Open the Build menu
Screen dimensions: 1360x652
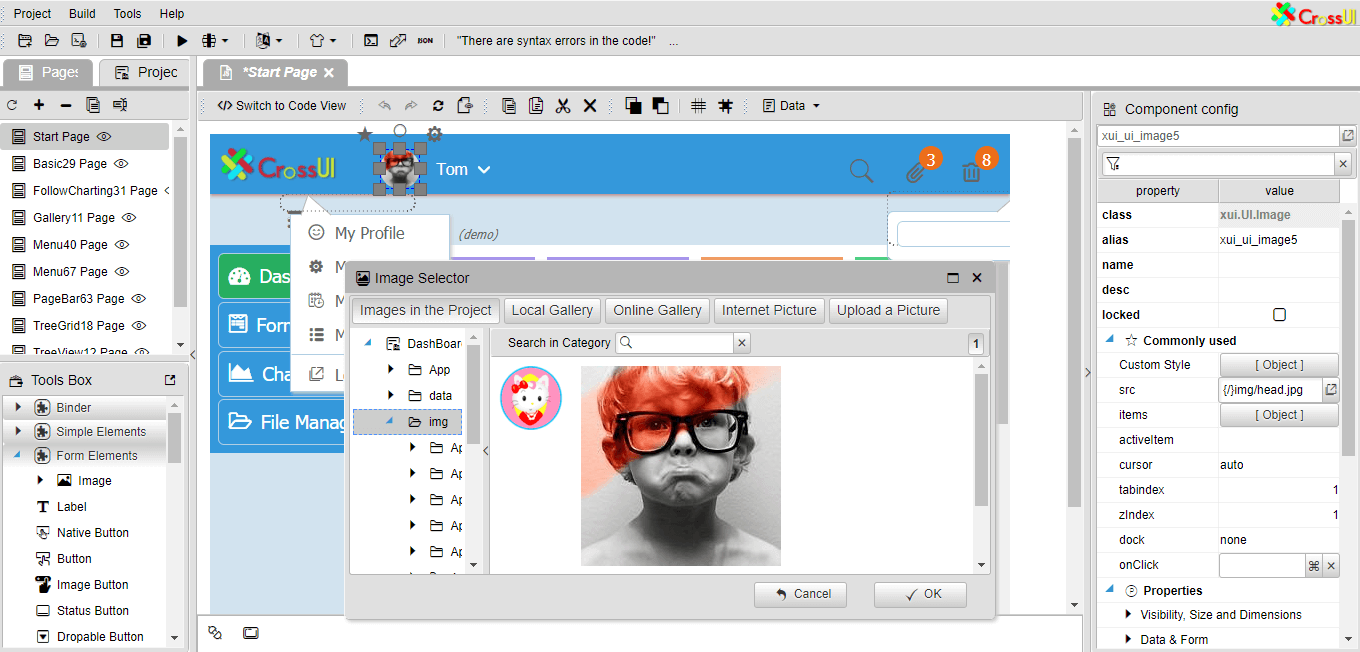click(81, 13)
